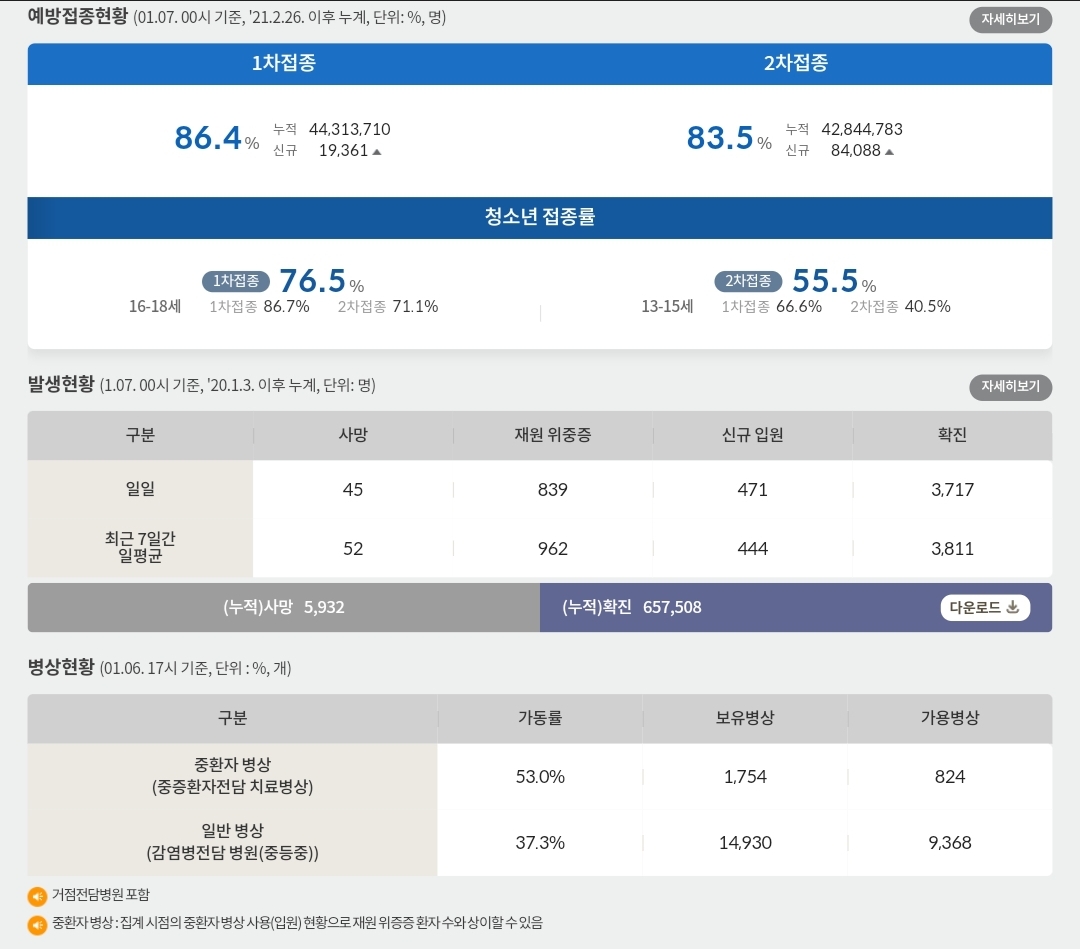Click the 예방접종현황 section title
Viewport: 1080px width, 949px height.
point(78,17)
